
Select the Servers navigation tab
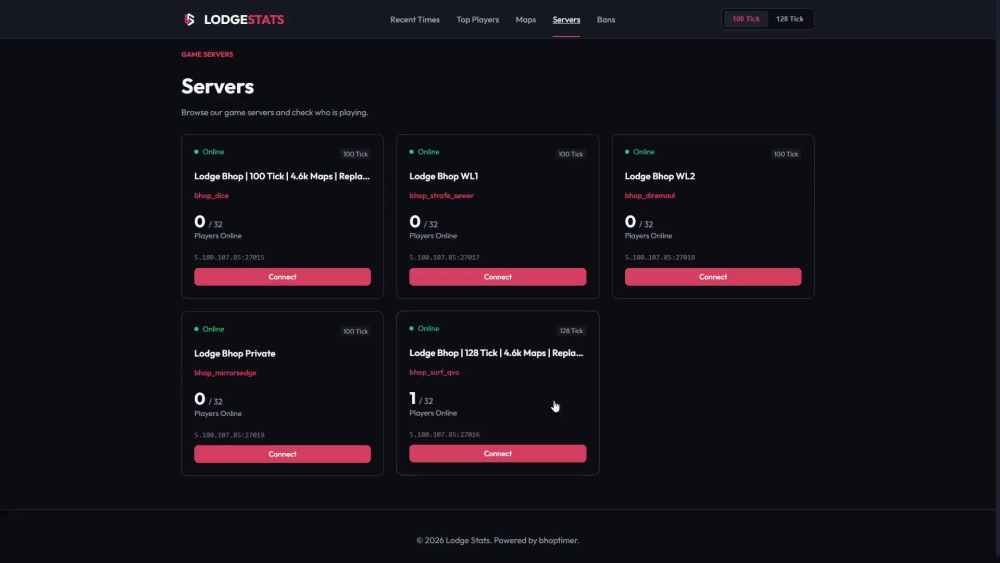tap(566, 20)
